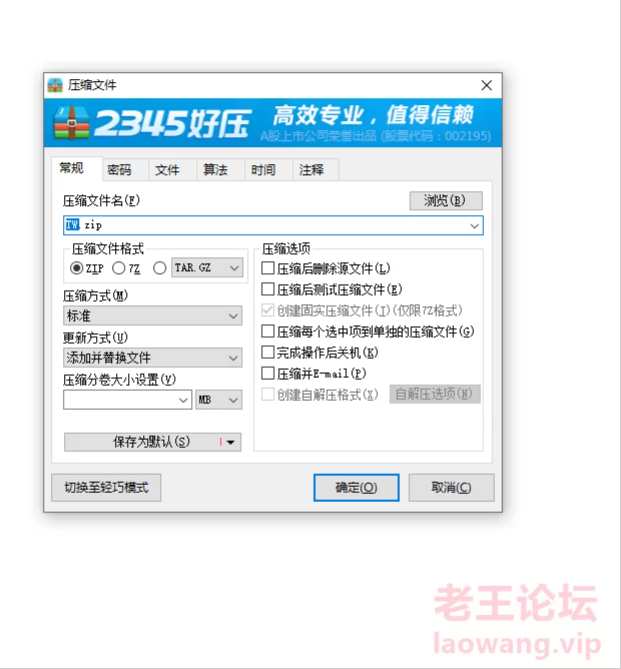The image size is (621, 669).
Task: Select the radio button beside TAR.GZ
Action: (160, 268)
